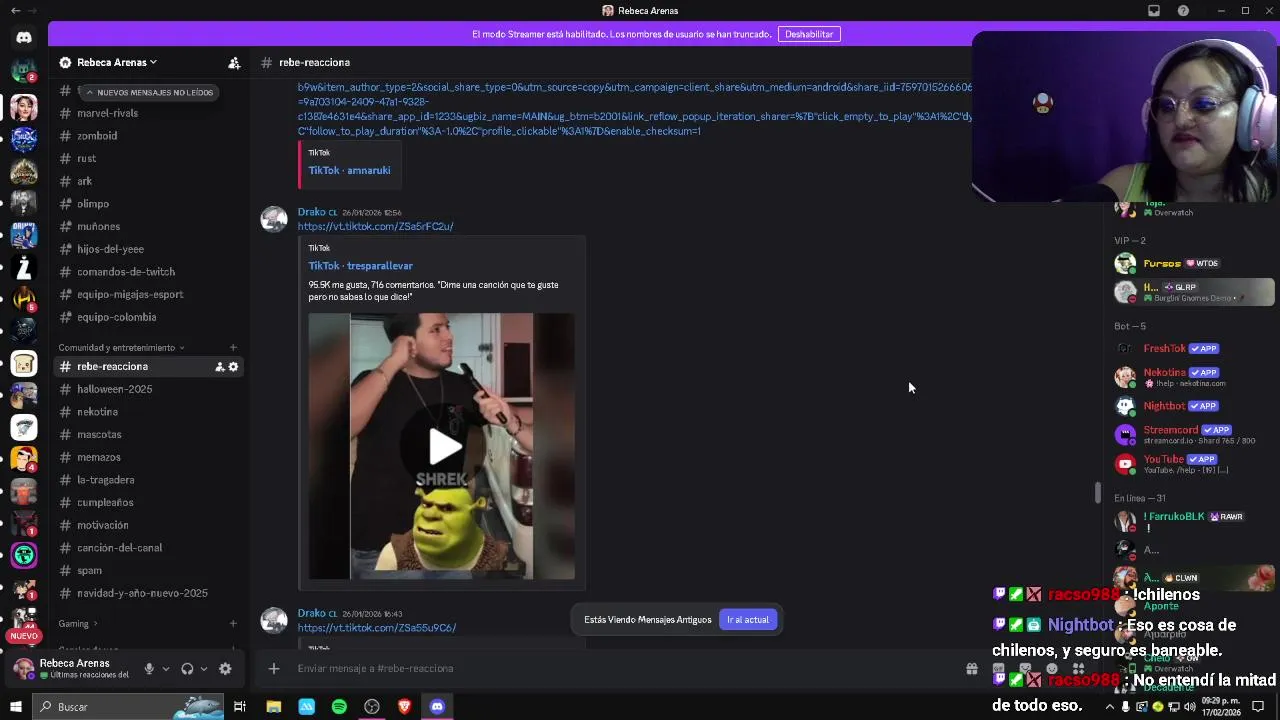1280x720 pixels.
Task: Click the plus attach button in message bar
Action: 274,669
